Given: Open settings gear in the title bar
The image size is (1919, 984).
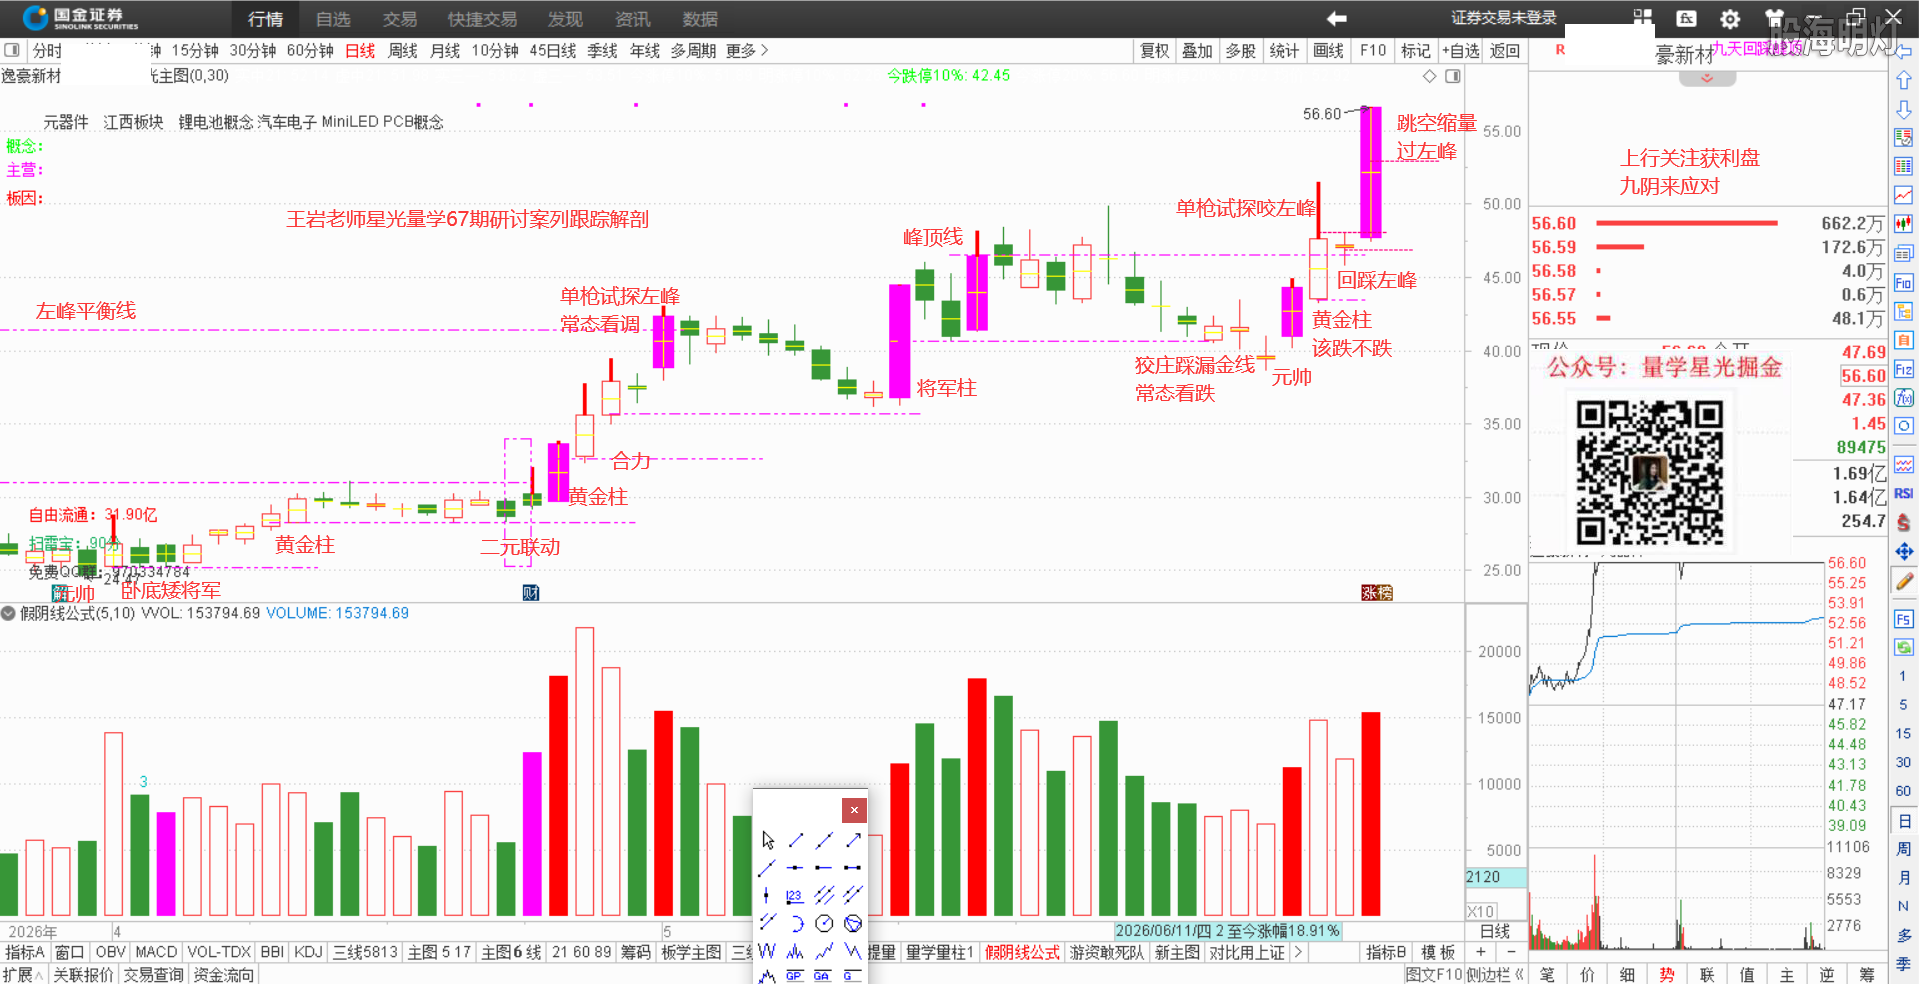Looking at the screenshot, I should tap(1730, 18).
